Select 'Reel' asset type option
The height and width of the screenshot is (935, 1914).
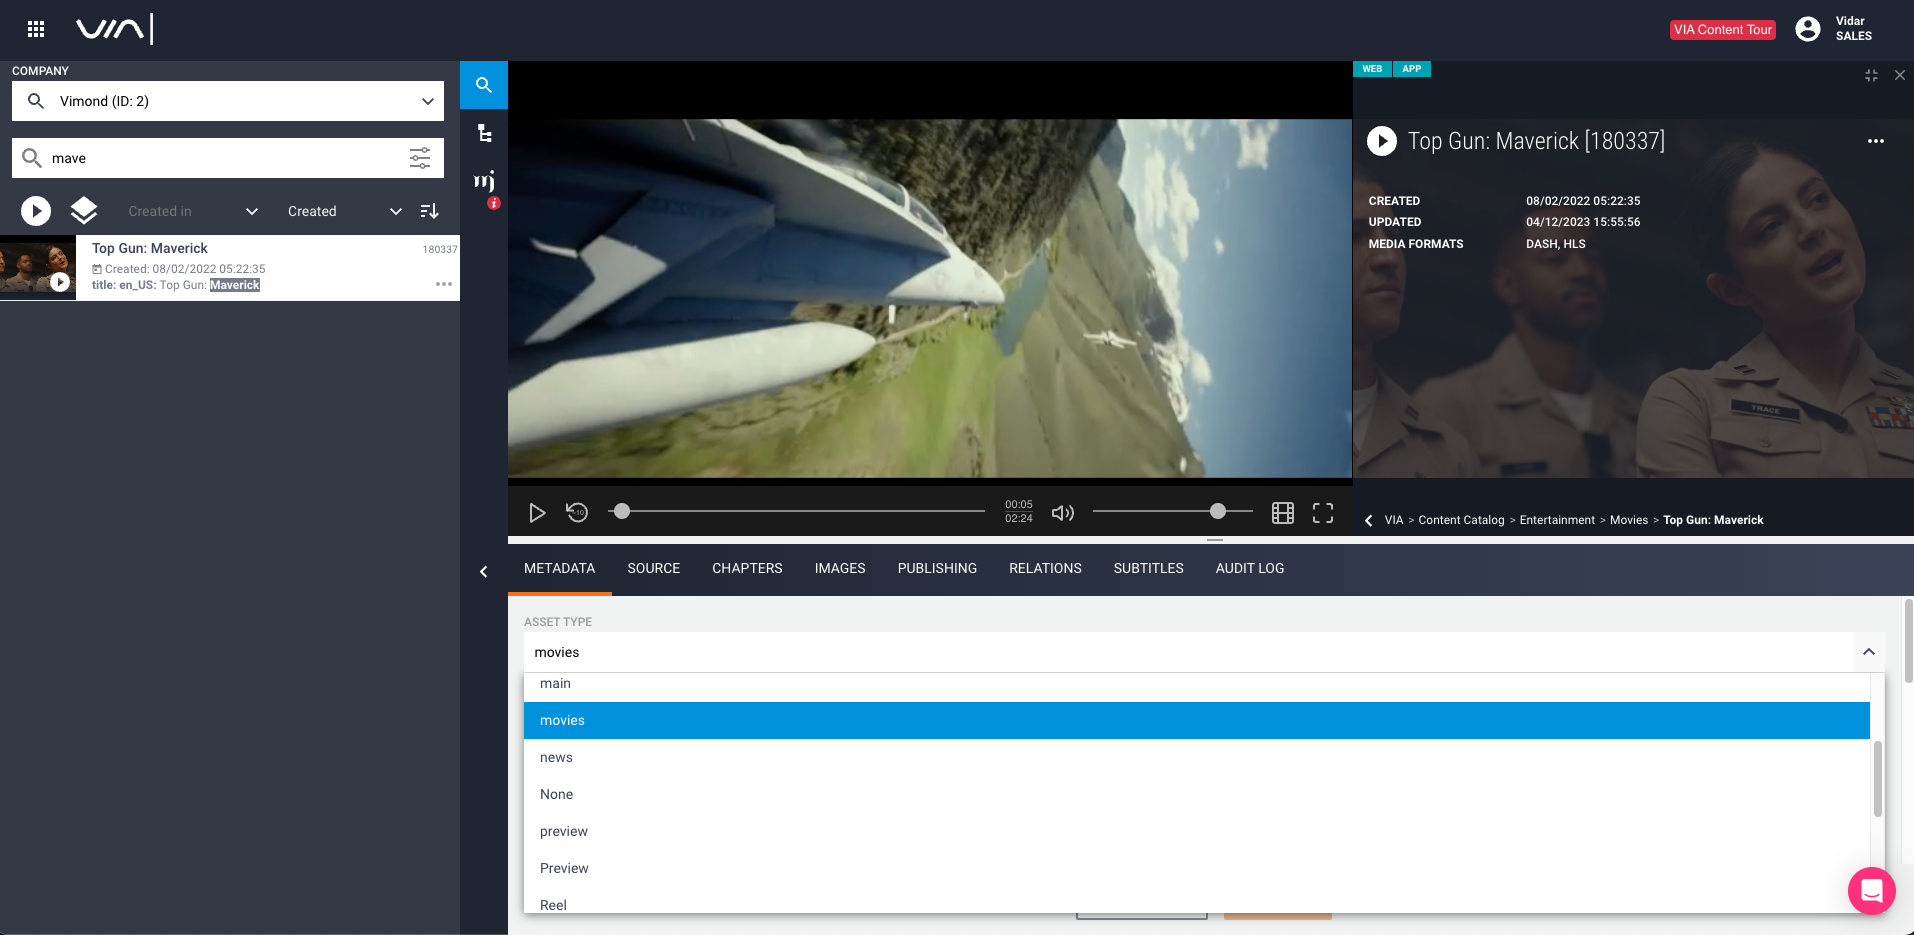click(1197, 900)
